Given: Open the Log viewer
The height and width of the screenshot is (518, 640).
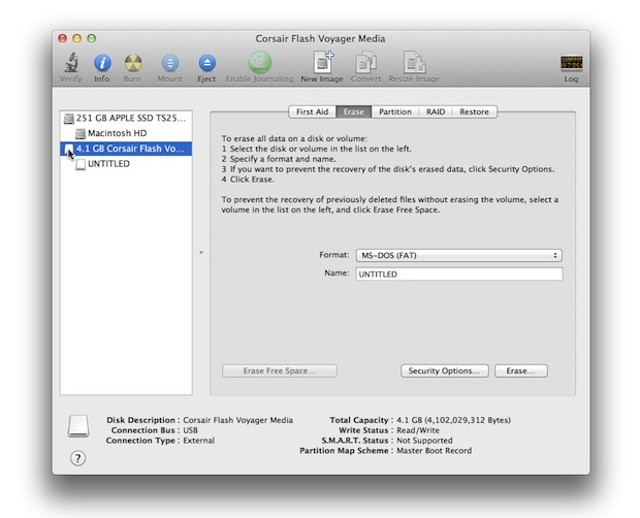Looking at the screenshot, I should click(571, 62).
